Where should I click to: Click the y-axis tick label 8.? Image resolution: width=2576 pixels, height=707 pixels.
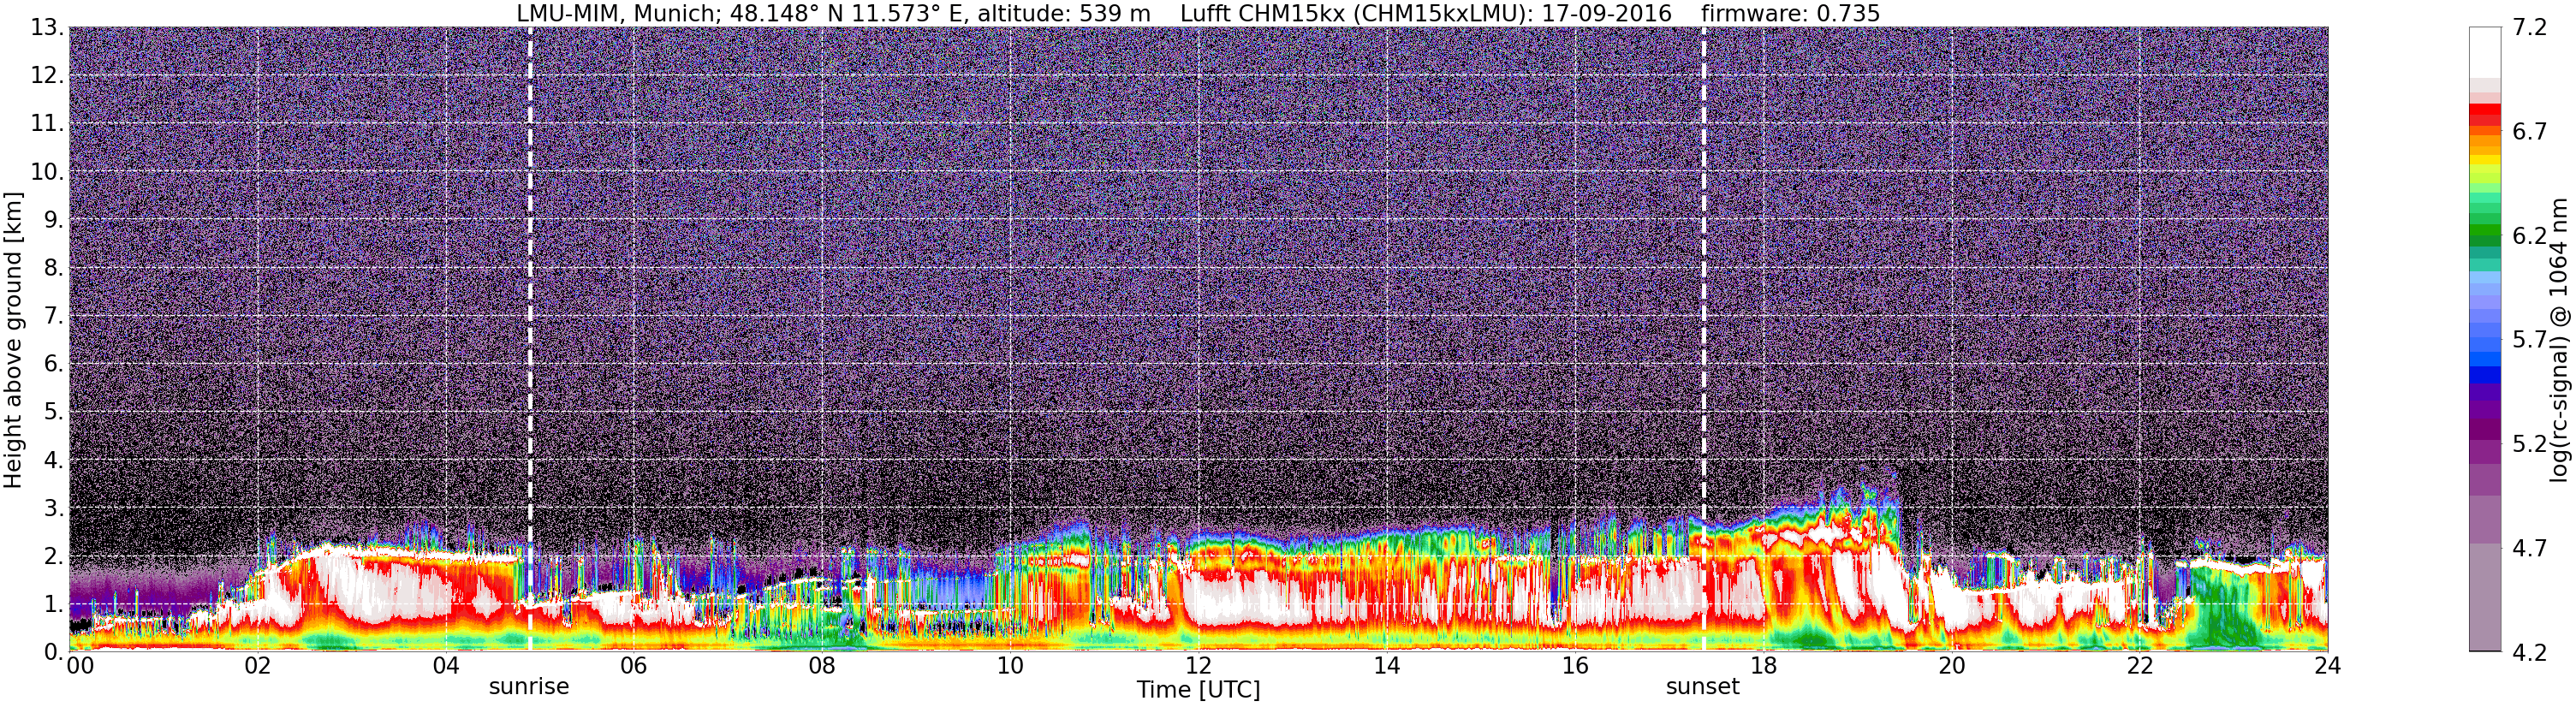tap(53, 267)
